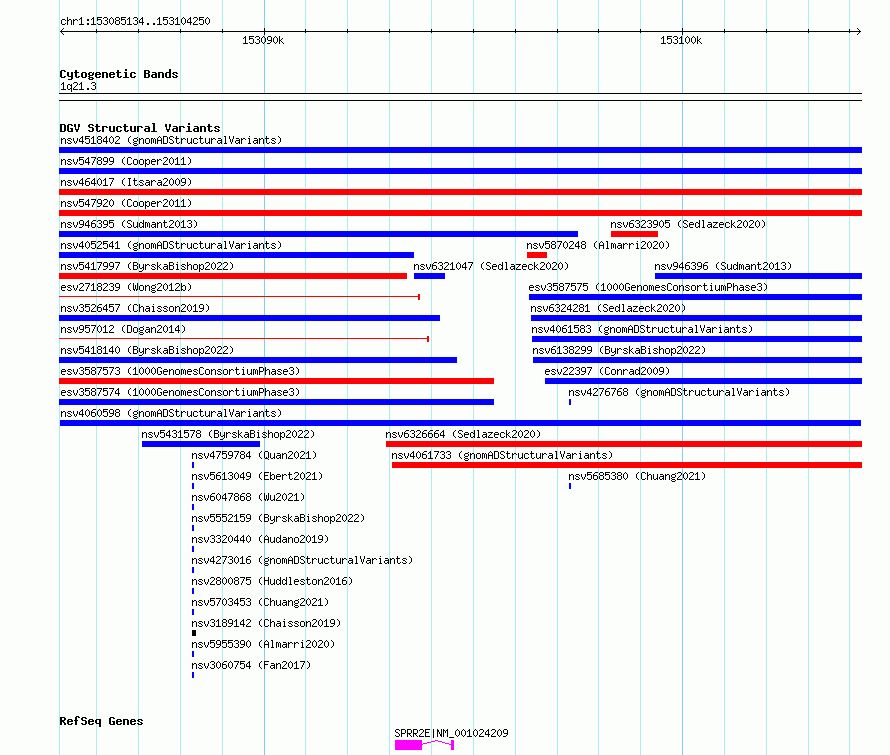Open the nsv464017 (Itsara2009) variant

(x=126, y=182)
